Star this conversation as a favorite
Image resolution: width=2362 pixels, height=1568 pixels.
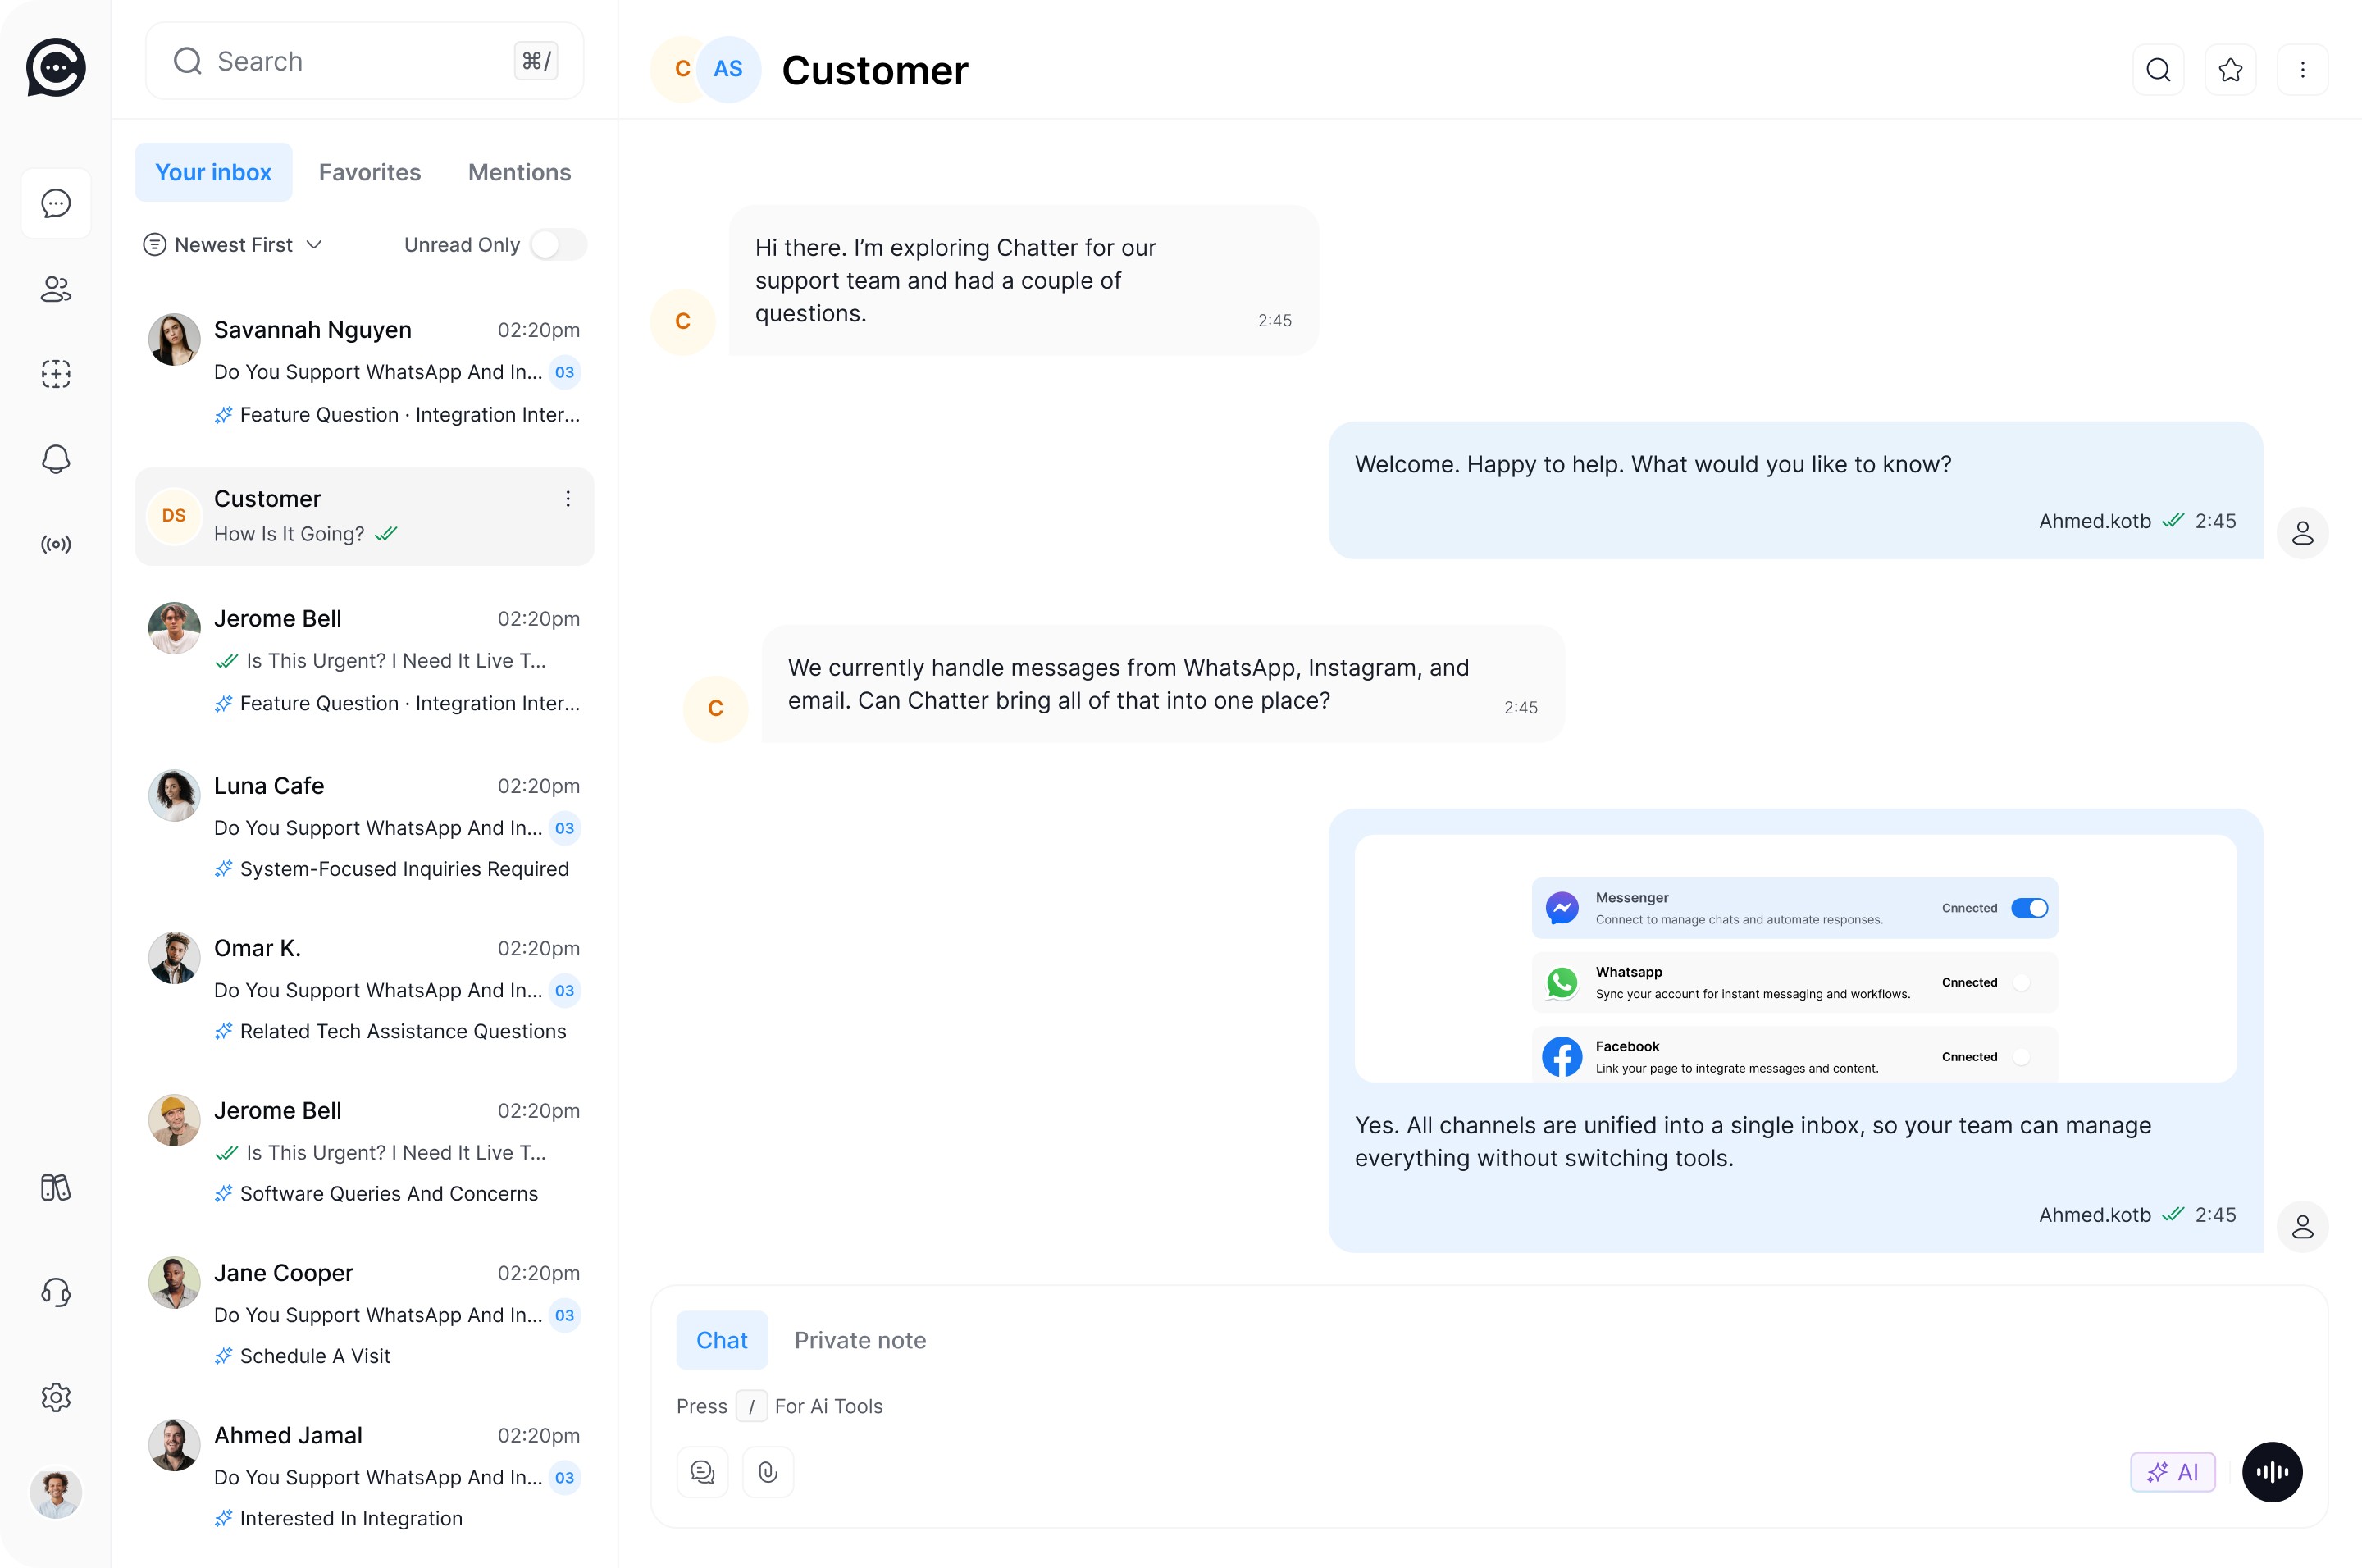coord(2230,70)
